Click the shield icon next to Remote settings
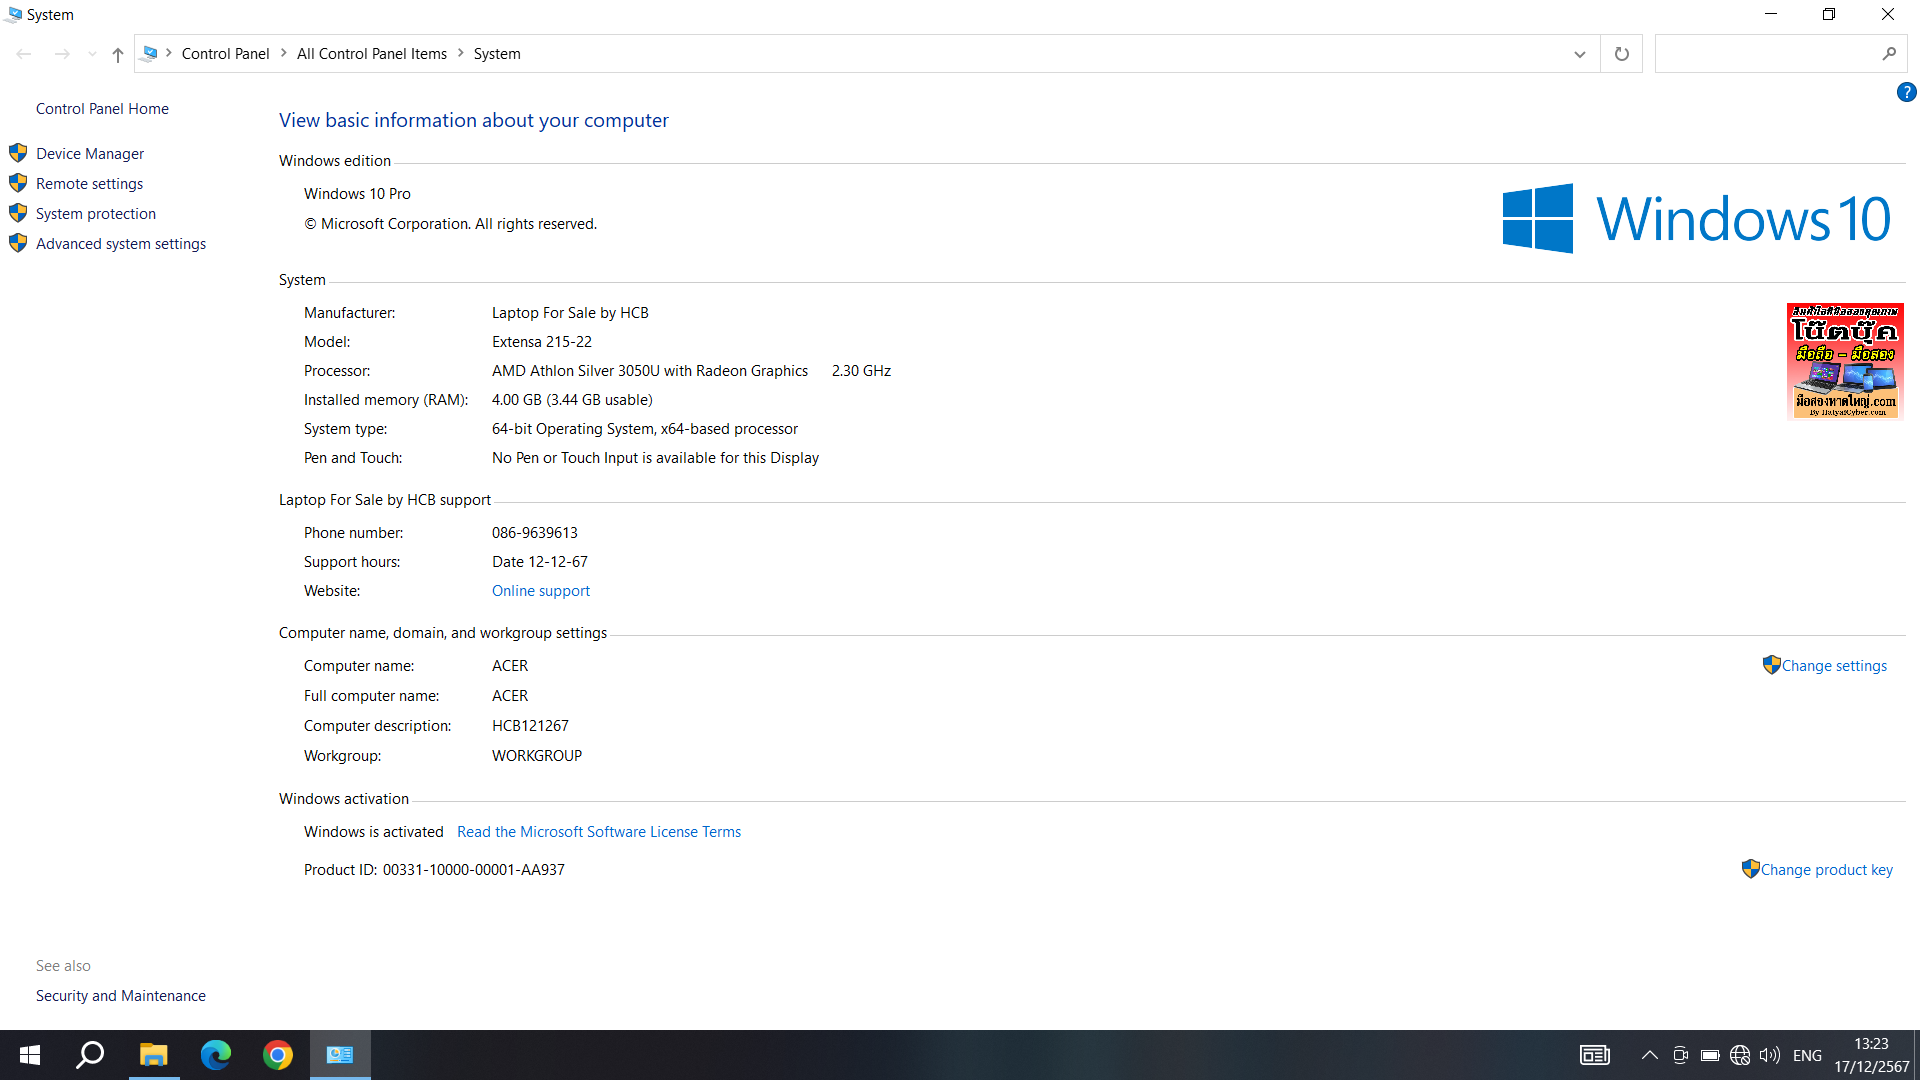This screenshot has height=1080, width=1920. point(18,183)
